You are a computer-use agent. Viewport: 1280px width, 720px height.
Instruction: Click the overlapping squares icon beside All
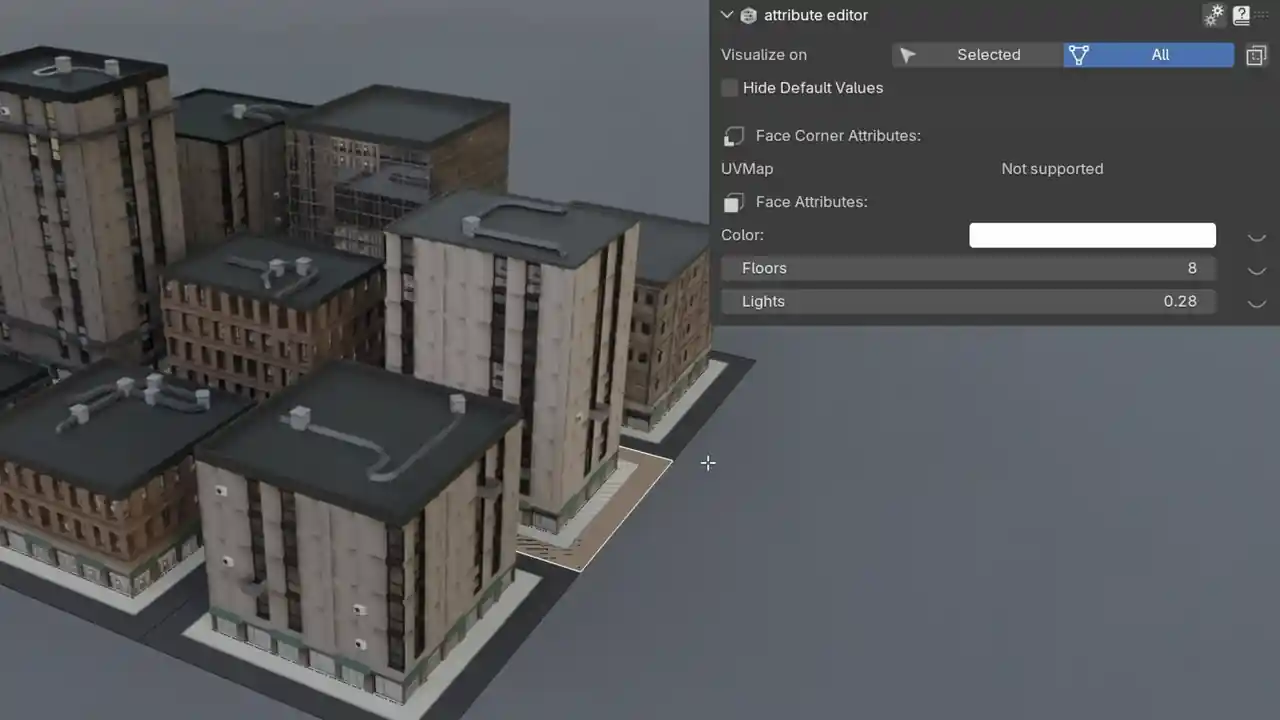coord(1256,55)
